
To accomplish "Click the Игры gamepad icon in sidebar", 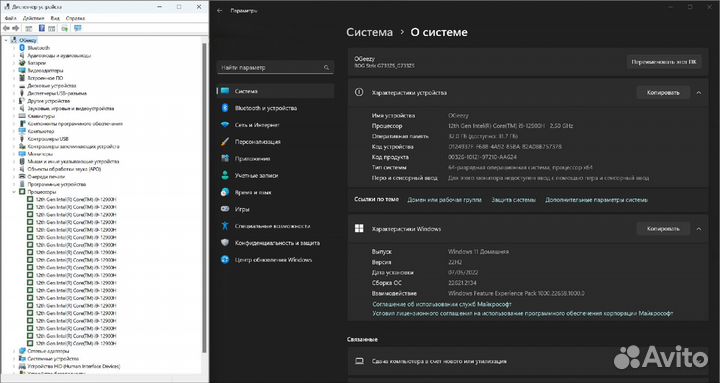I will click(x=225, y=209).
